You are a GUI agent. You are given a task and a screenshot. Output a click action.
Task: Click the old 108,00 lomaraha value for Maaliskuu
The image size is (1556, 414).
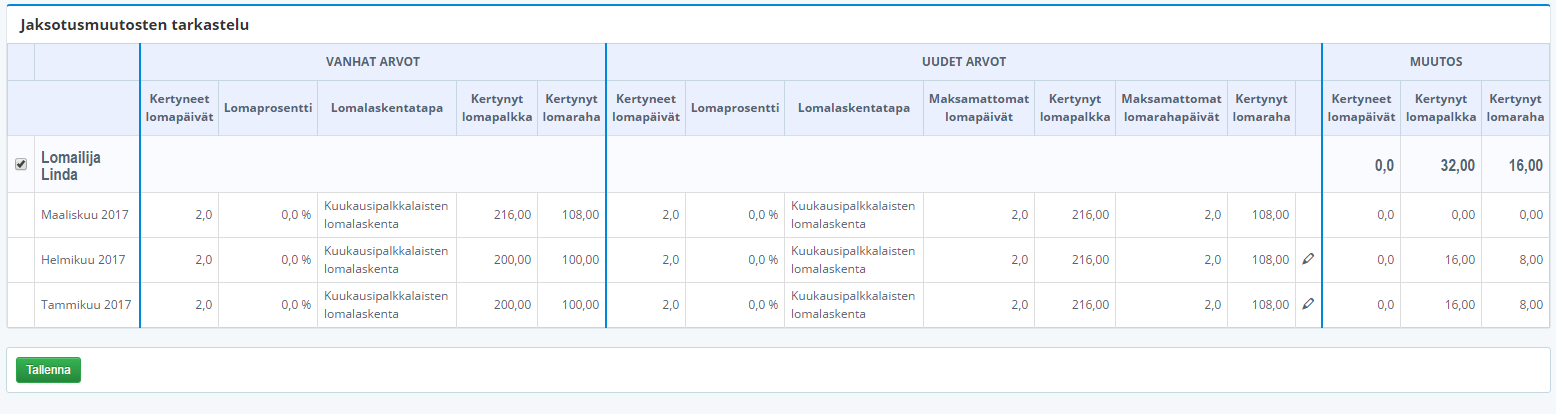pyautogui.click(x=580, y=215)
